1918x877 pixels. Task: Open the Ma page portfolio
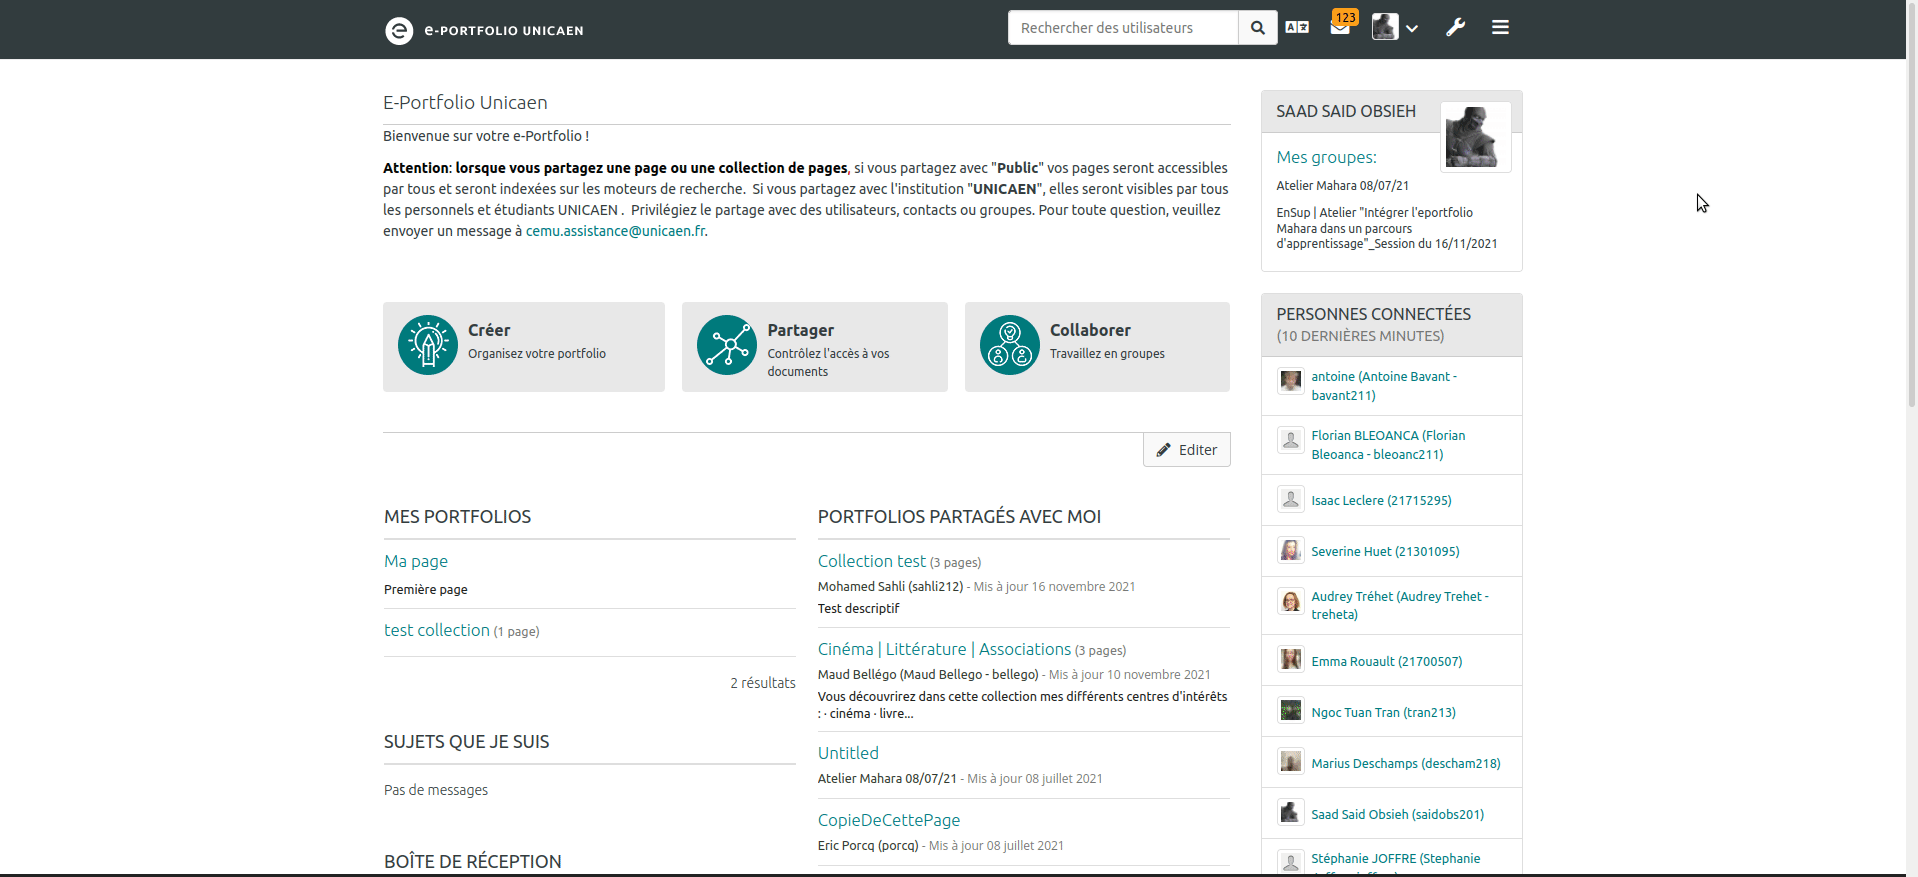[416, 561]
